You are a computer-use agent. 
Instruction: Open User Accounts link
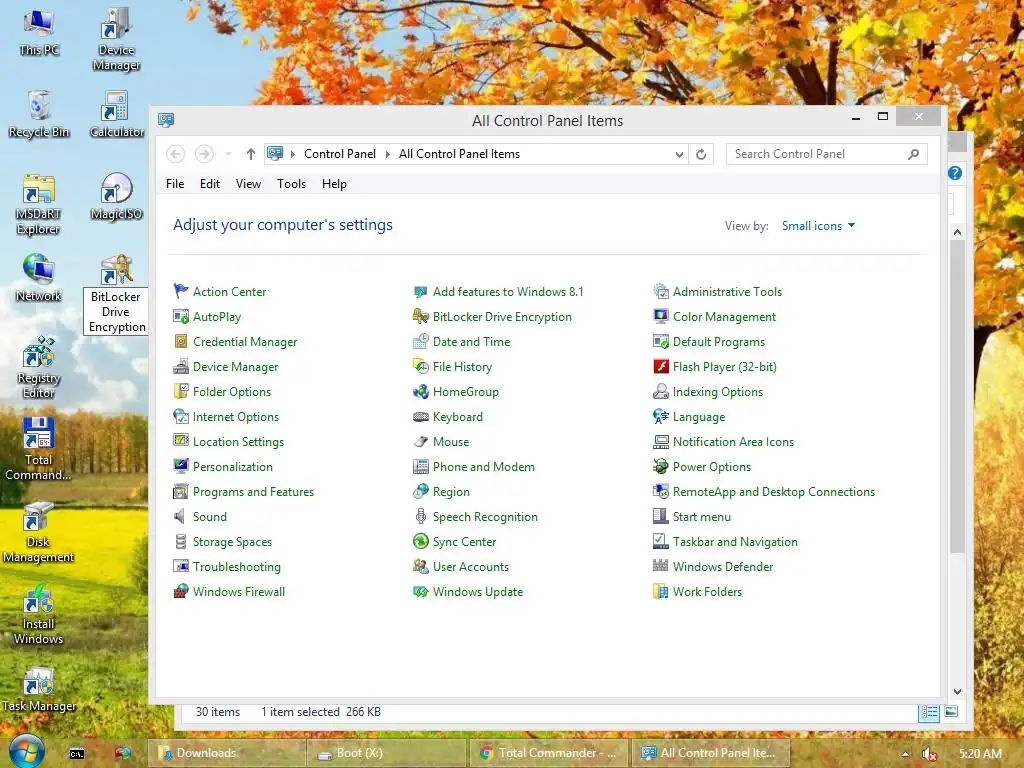tap(471, 567)
